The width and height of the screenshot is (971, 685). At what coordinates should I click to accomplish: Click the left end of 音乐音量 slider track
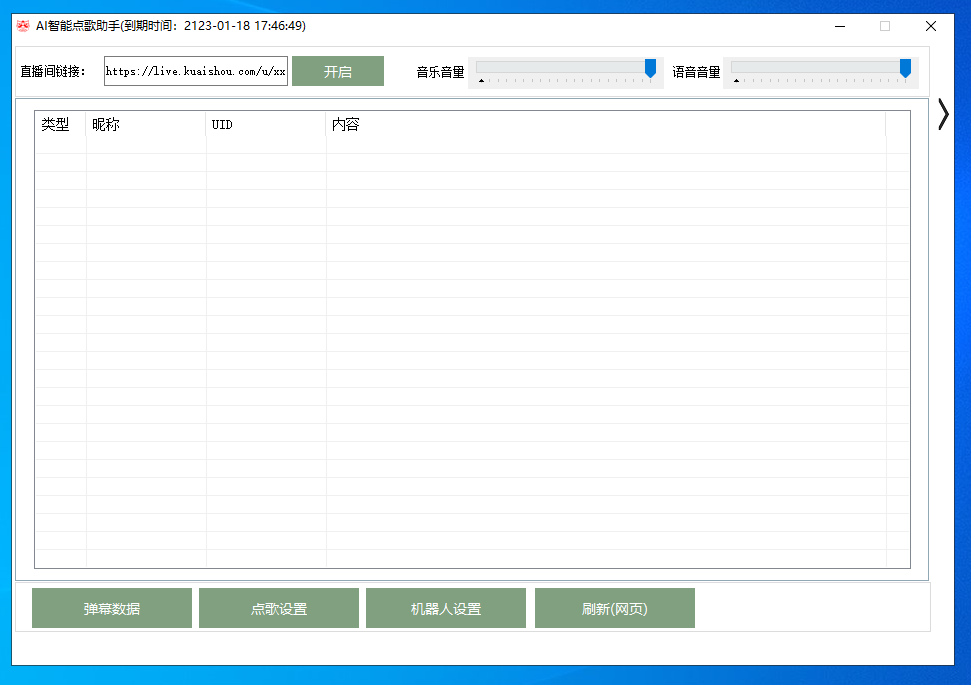point(482,67)
